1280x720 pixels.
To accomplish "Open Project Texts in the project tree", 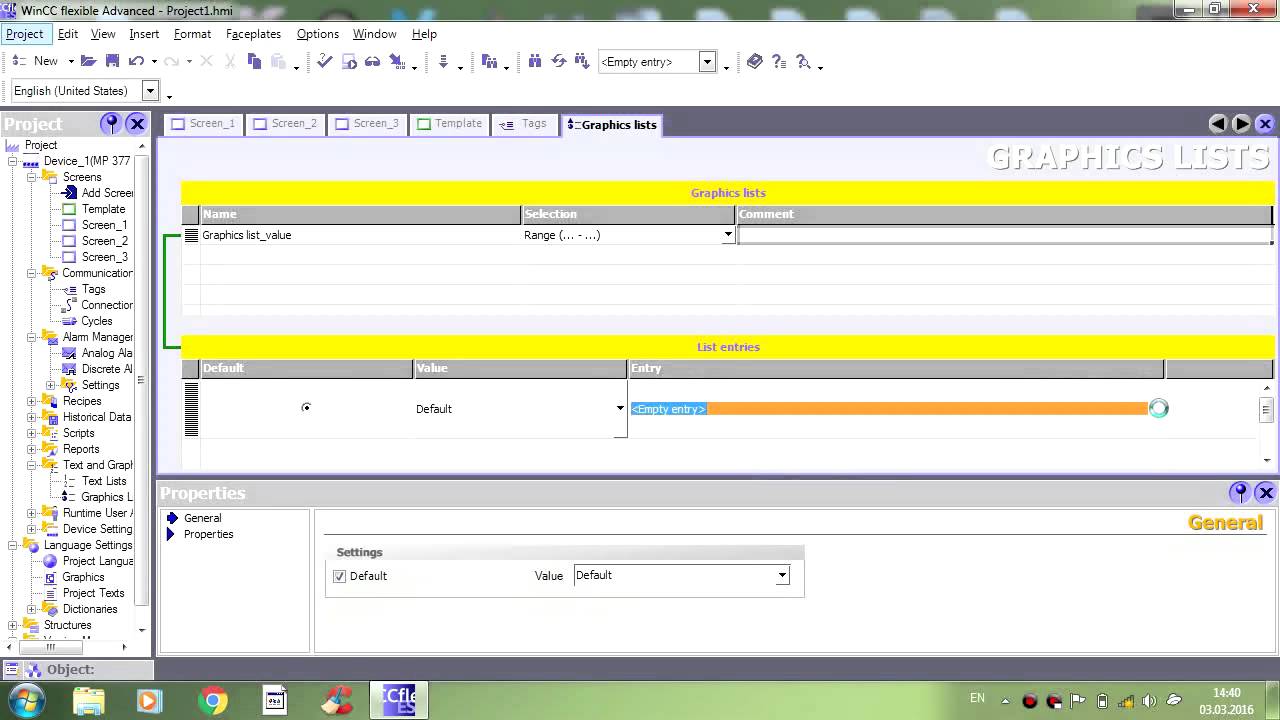I will click(93, 593).
